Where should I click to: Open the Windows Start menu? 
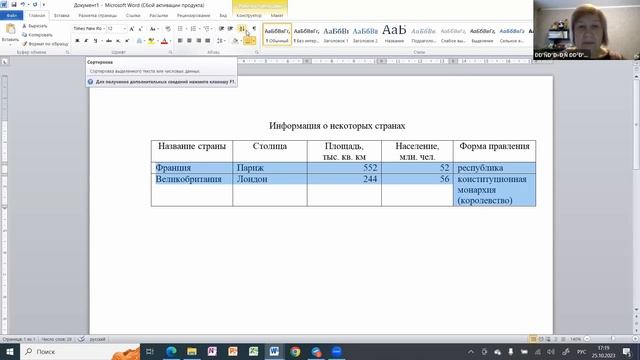(9, 351)
